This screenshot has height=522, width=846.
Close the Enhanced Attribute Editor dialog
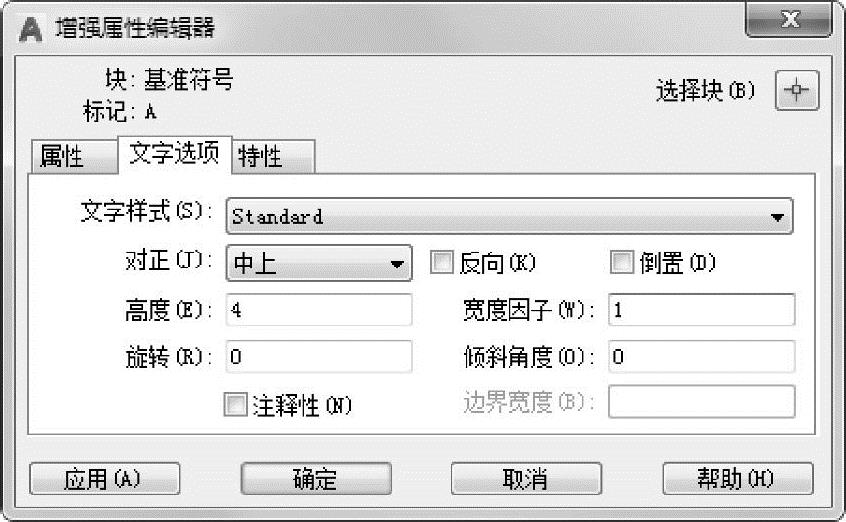[789, 19]
